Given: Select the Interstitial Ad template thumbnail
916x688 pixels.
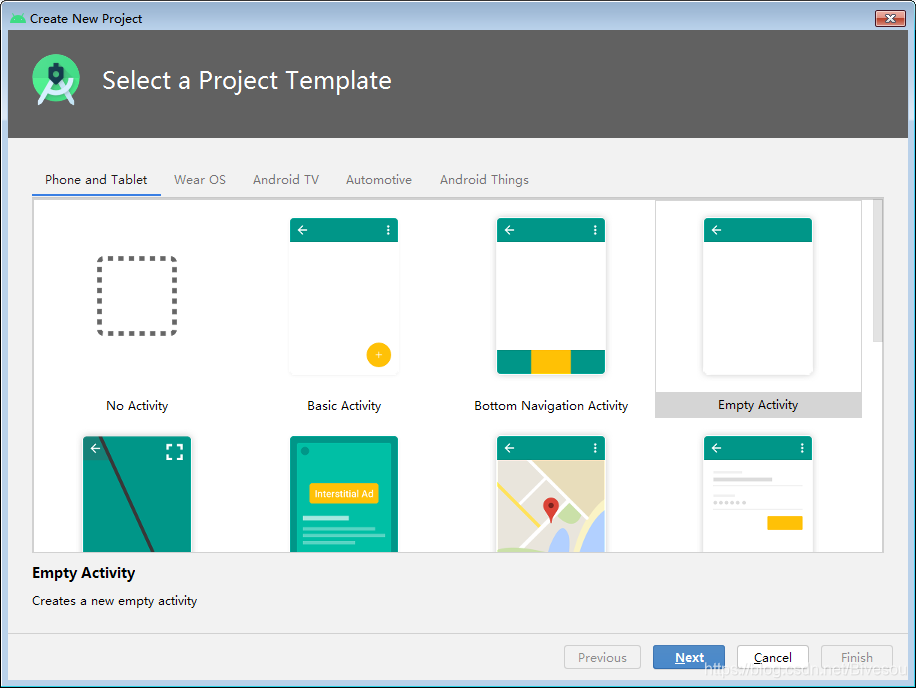Looking at the screenshot, I should [x=344, y=494].
